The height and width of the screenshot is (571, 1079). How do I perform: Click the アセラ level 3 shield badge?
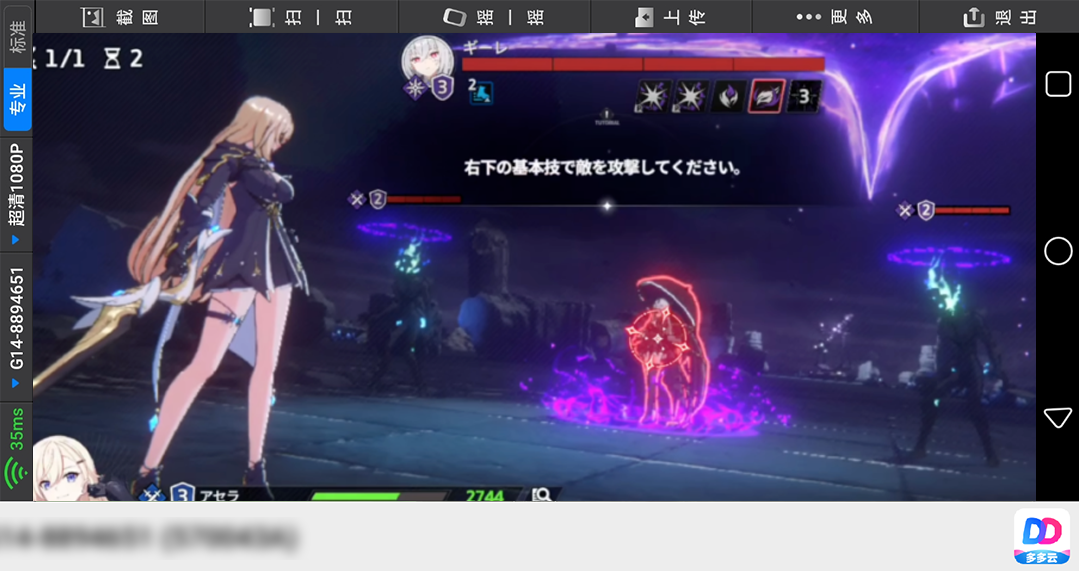(x=182, y=492)
